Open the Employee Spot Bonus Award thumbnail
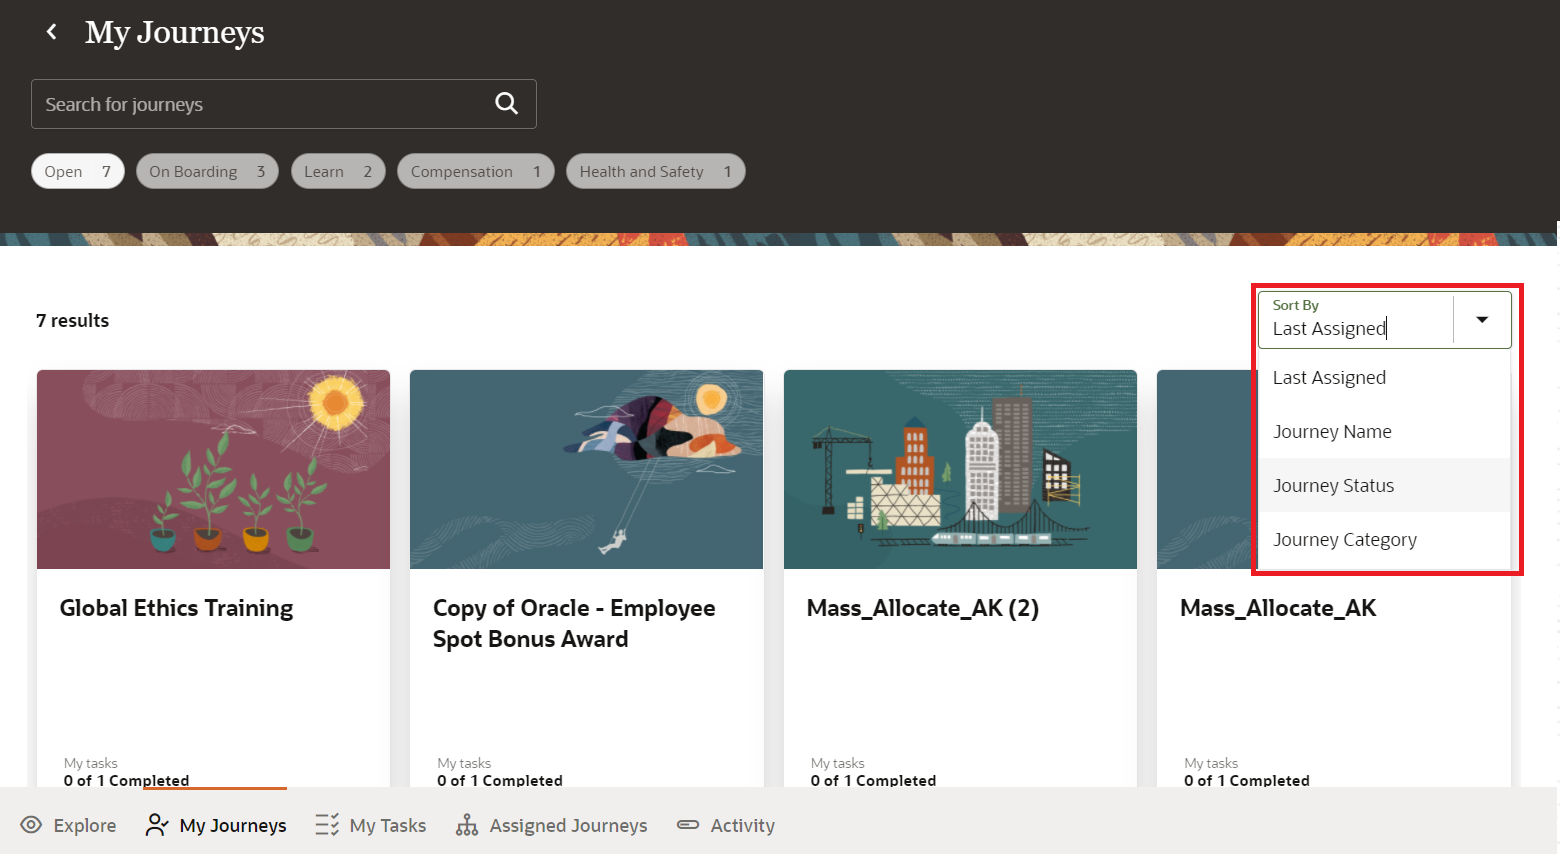This screenshot has width=1560, height=854. (586, 469)
